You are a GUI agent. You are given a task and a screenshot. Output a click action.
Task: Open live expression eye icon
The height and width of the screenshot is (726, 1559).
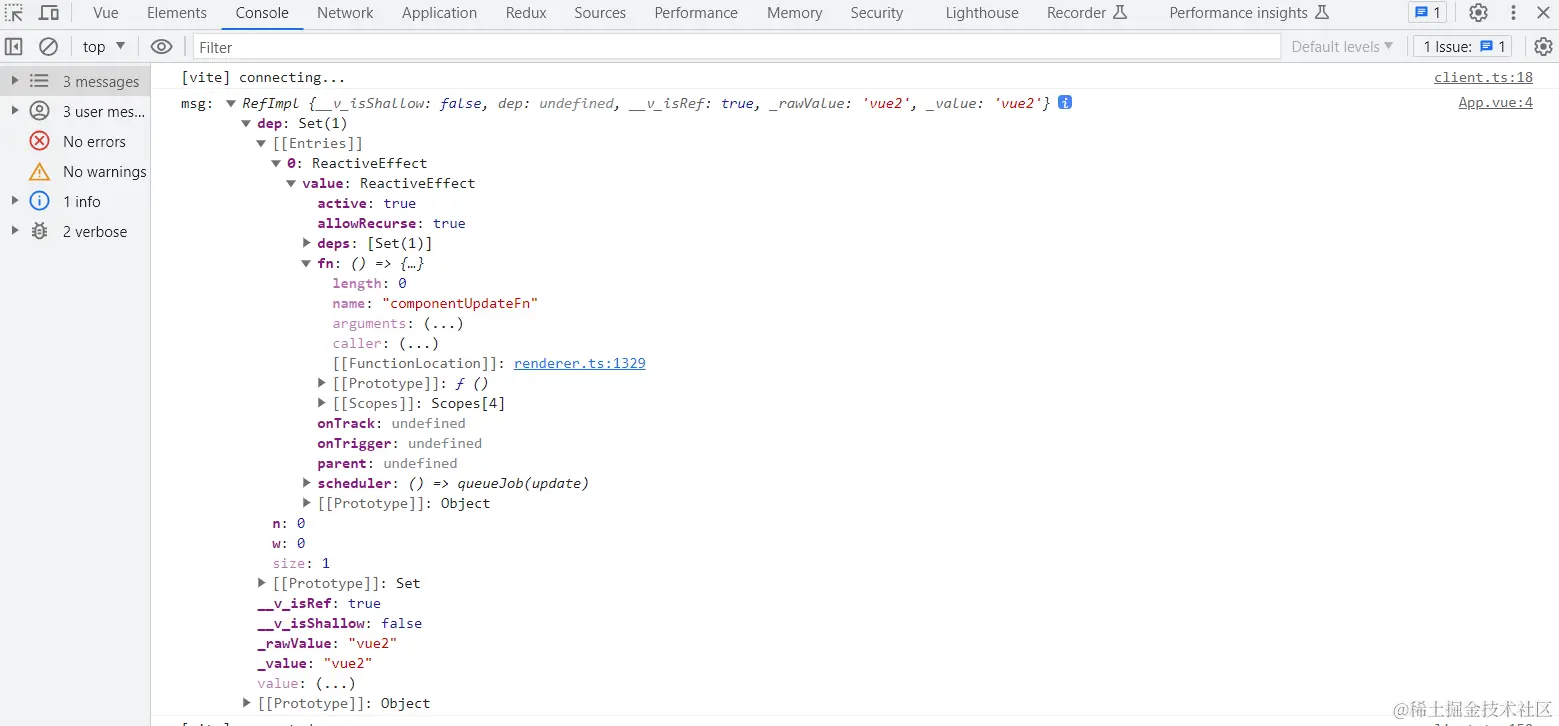tap(161, 47)
